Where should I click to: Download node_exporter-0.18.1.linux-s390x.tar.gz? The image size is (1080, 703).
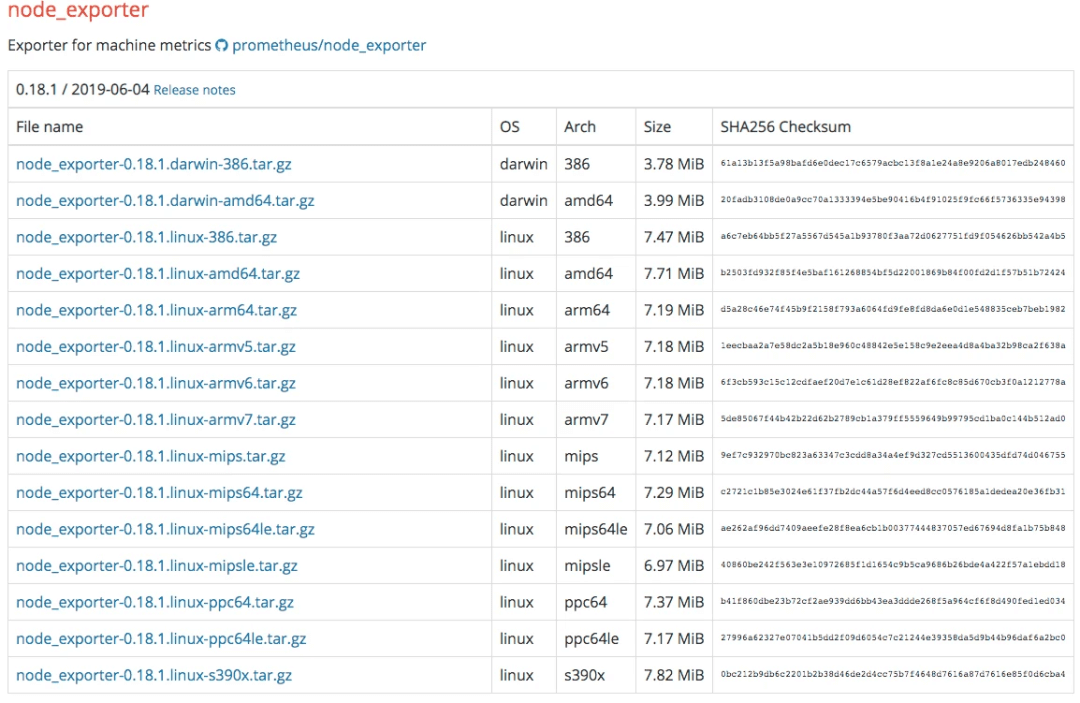(x=154, y=675)
